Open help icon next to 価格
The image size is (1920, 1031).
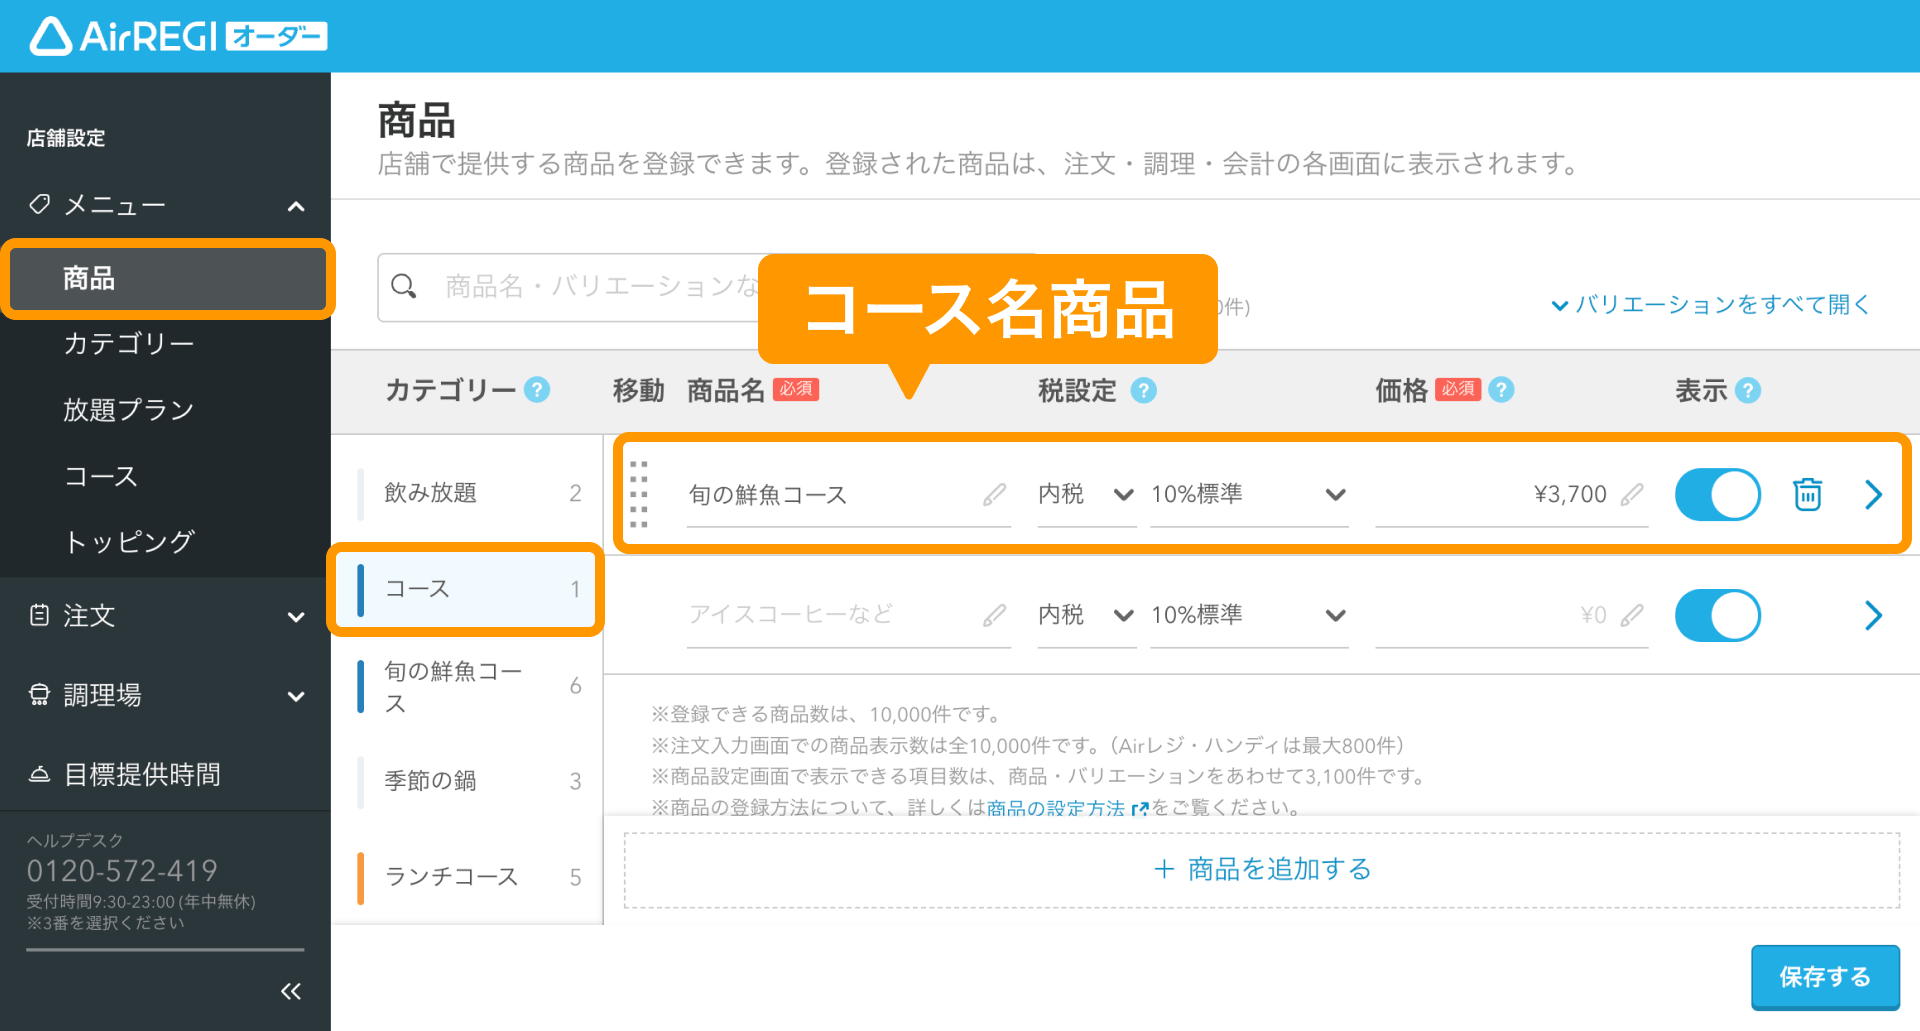1501,390
